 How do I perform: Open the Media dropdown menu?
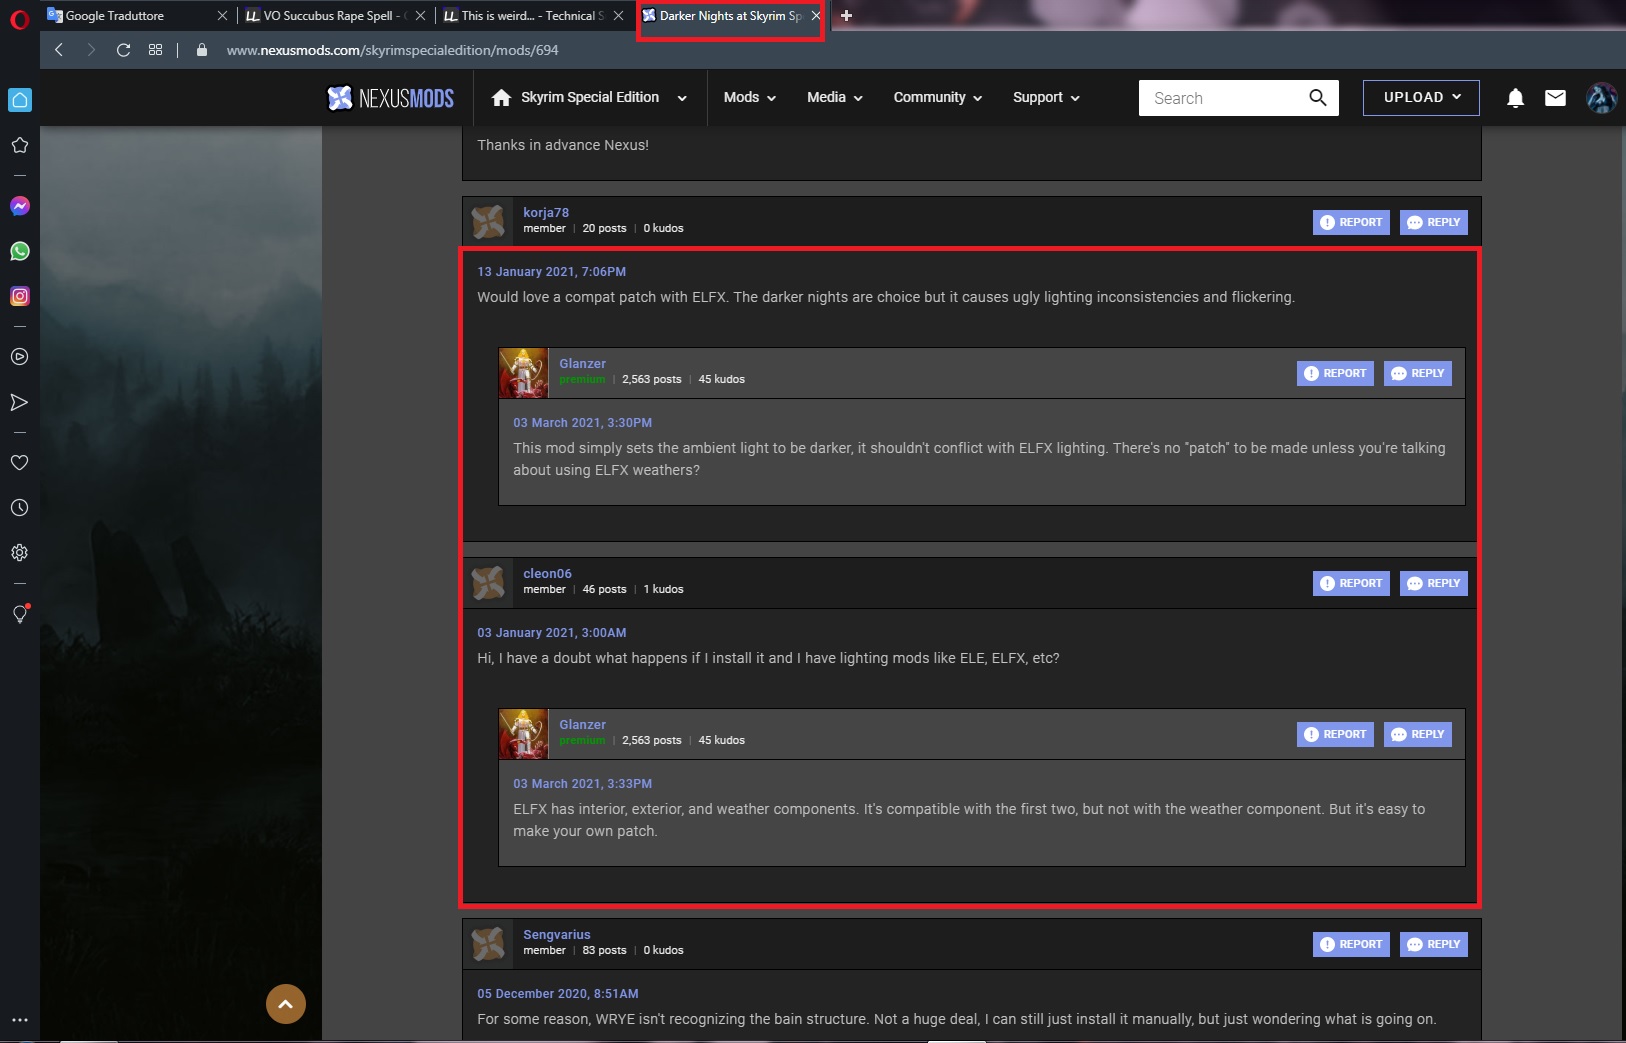click(835, 98)
